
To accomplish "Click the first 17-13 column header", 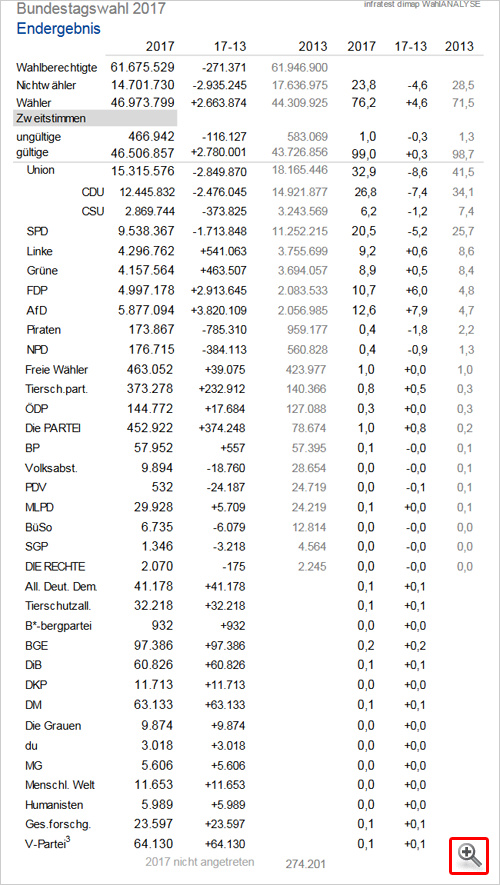I will click(x=230, y=46).
